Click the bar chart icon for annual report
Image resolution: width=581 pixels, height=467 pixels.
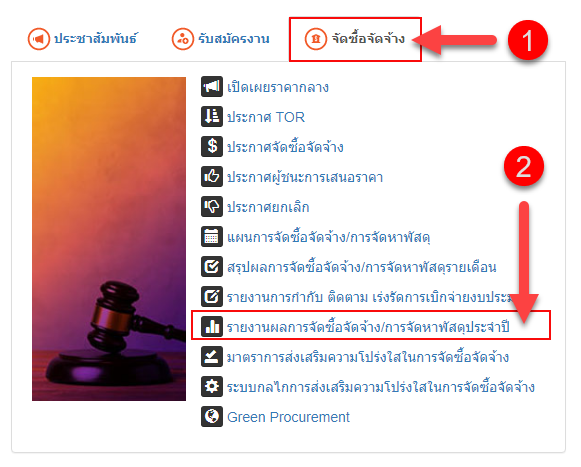pos(212,327)
